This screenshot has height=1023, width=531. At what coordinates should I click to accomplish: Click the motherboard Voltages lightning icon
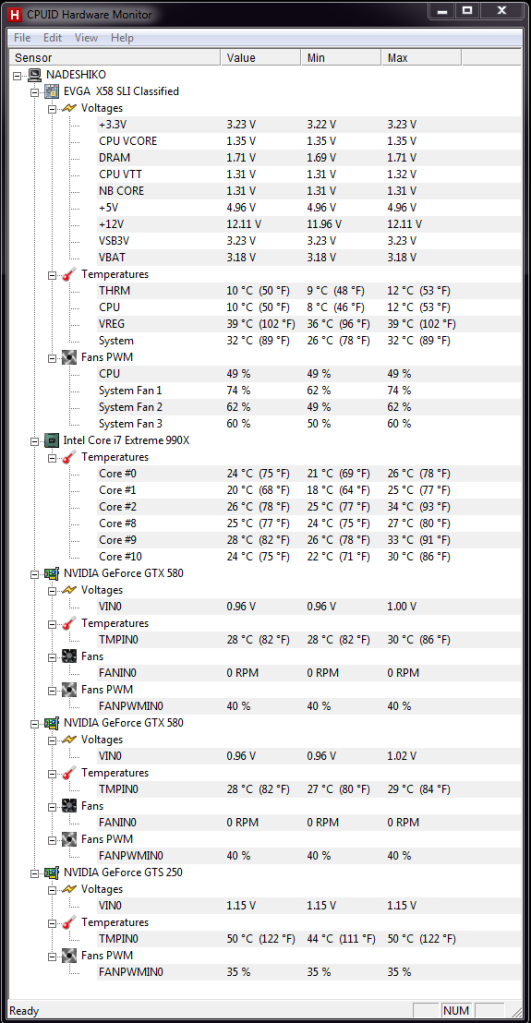click(69, 108)
